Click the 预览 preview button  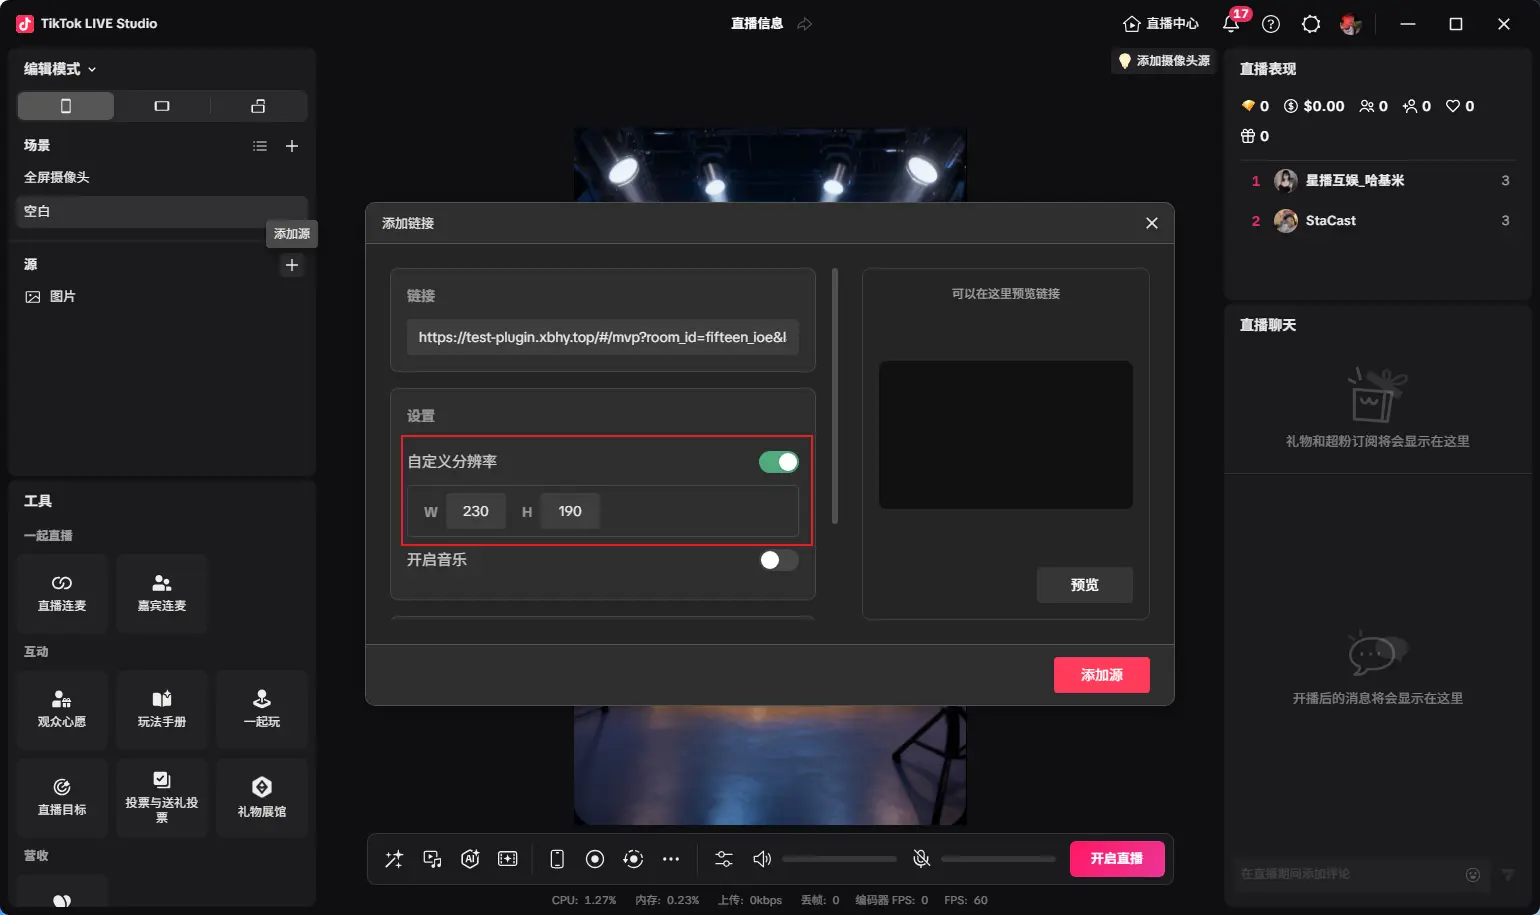1084,585
